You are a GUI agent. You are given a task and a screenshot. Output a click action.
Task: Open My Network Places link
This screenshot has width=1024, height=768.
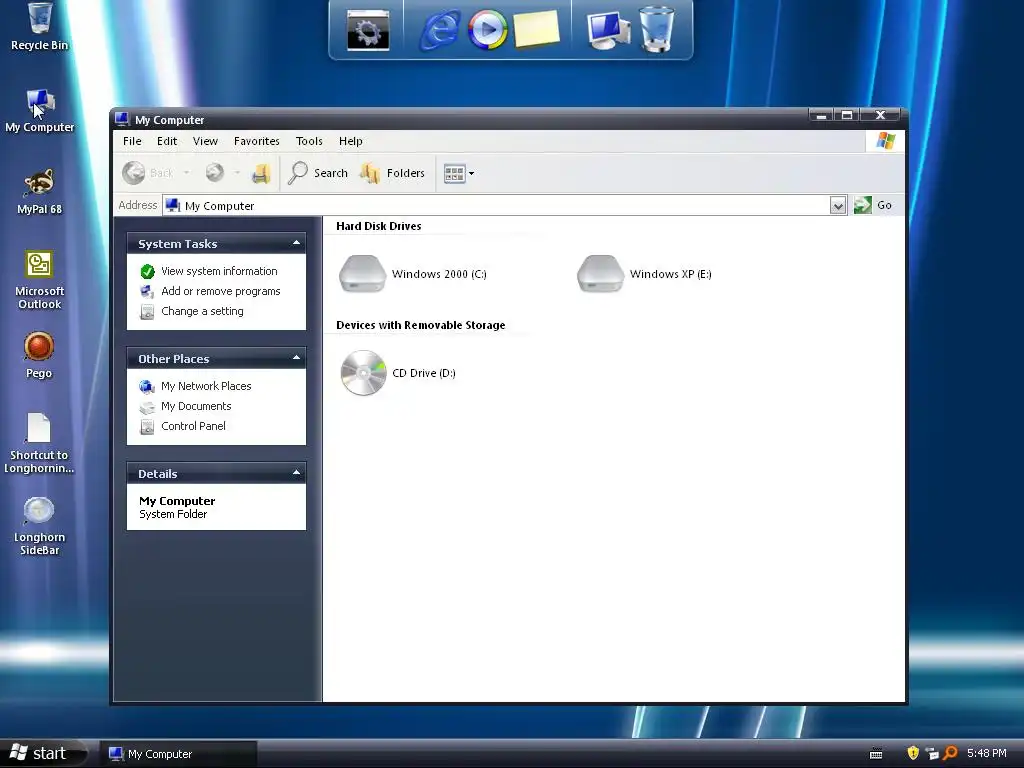(206, 386)
